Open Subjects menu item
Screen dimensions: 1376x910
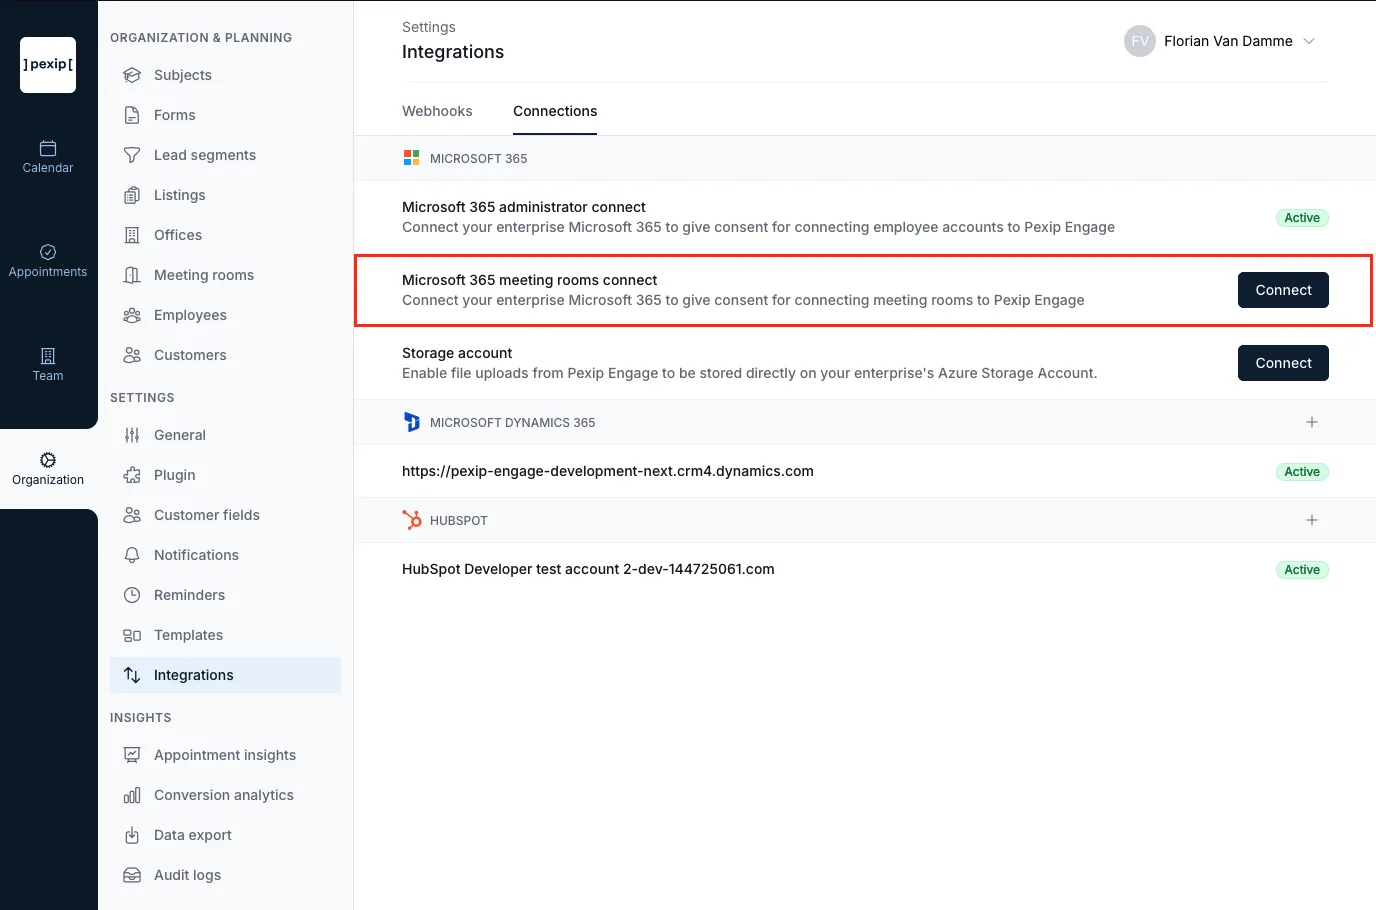click(225, 75)
